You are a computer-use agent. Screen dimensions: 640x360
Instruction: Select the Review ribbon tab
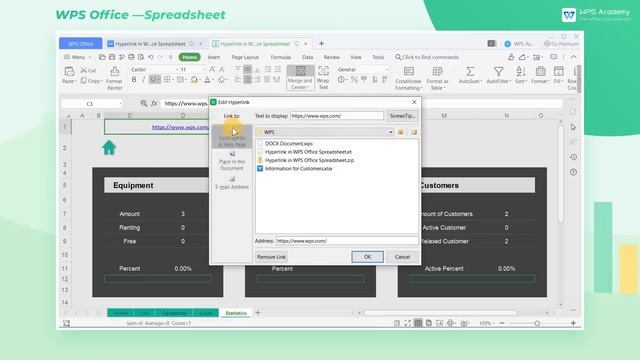click(x=331, y=57)
